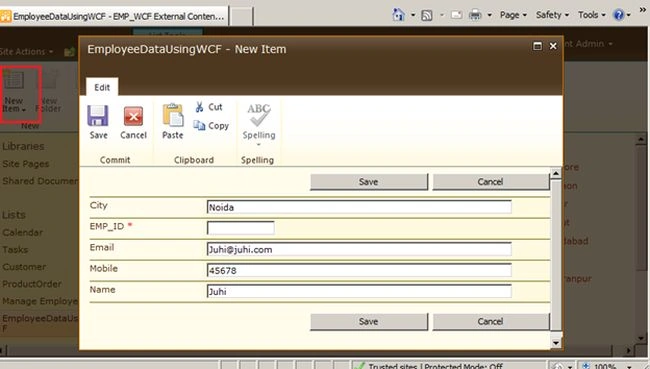Click Copy in the Clipboard group
The height and width of the screenshot is (369, 650).
(211, 125)
